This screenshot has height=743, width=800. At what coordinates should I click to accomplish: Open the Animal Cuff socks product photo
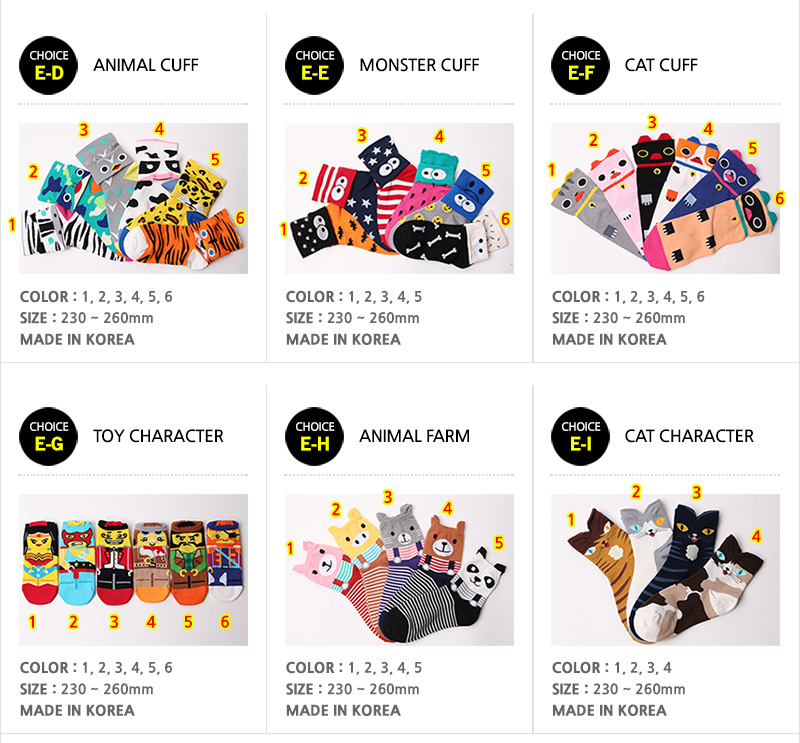tap(133, 198)
